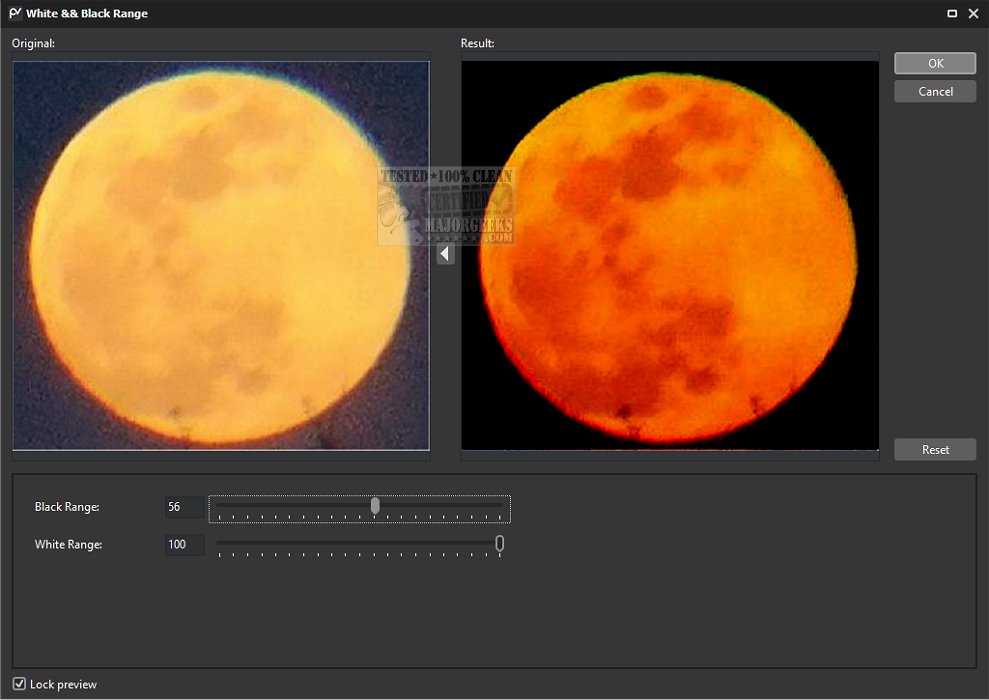Click the Result moon preview image
Screen dimensions: 989x700
(x=670, y=256)
